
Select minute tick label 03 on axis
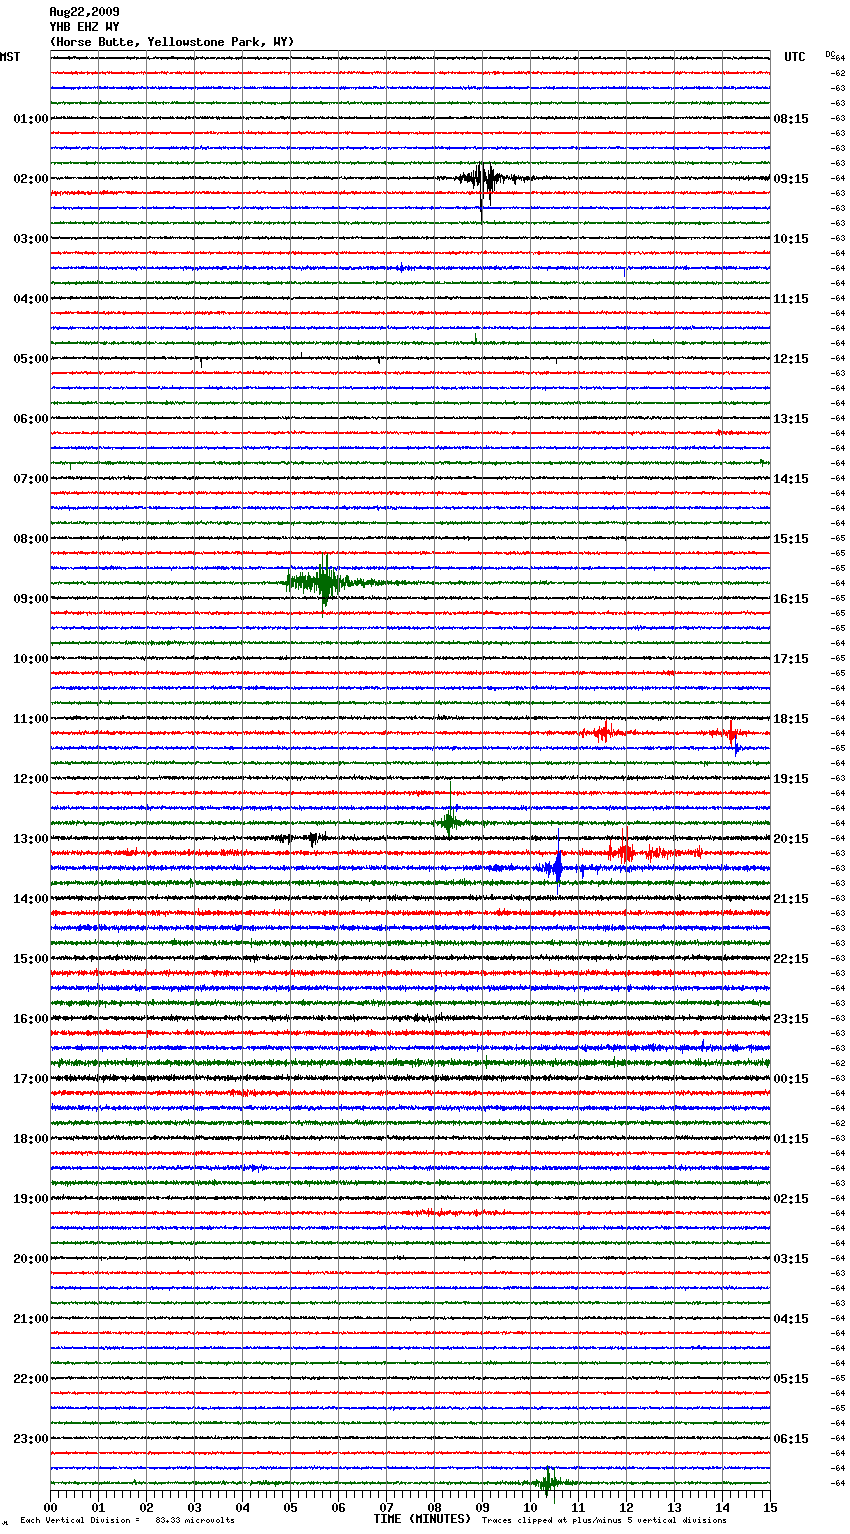[195, 1507]
